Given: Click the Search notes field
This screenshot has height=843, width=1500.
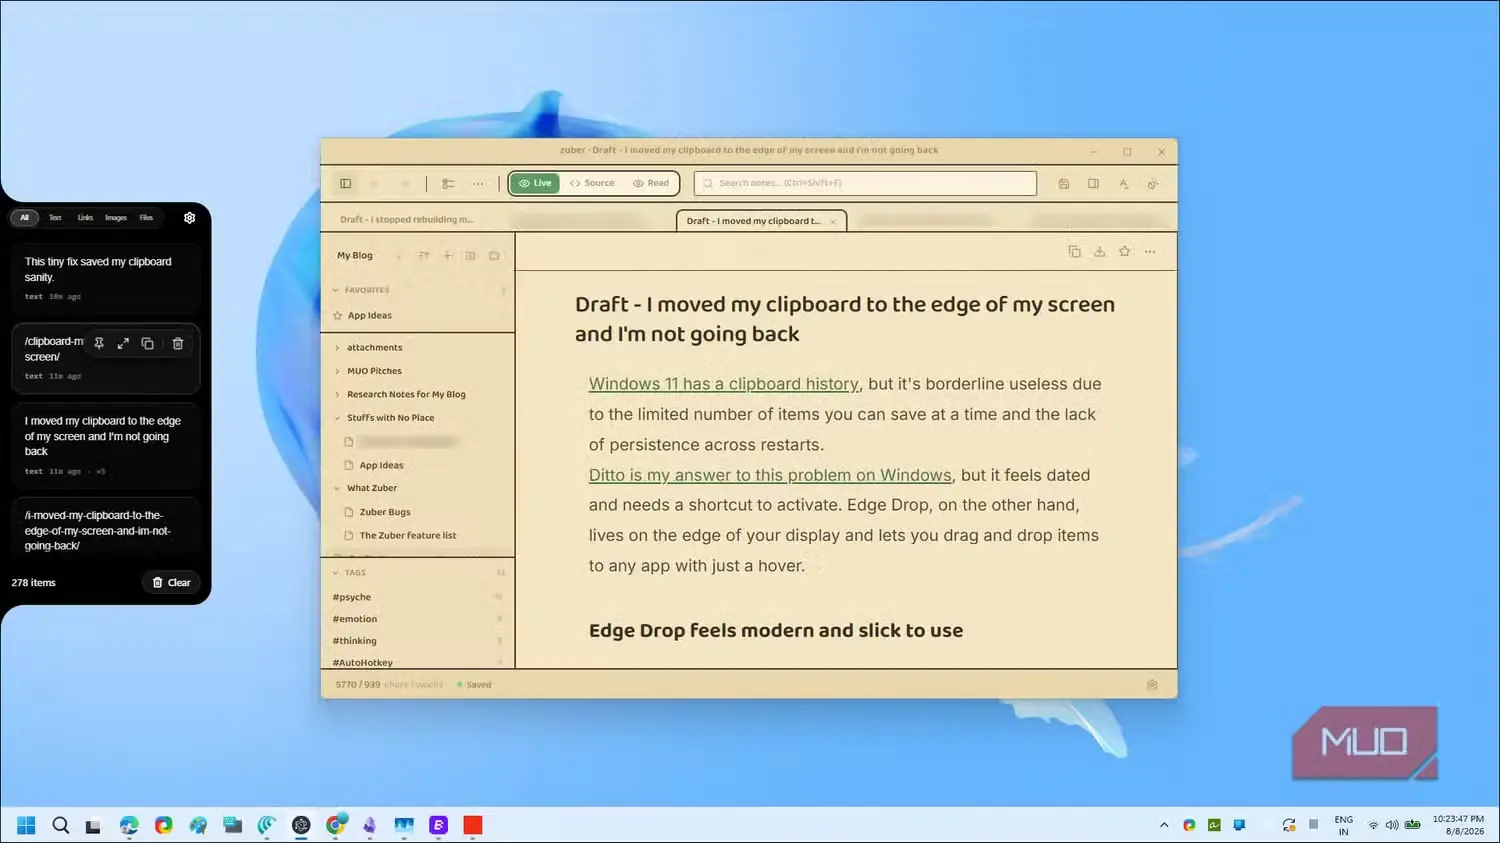Looking at the screenshot, I should coord(865,183).
